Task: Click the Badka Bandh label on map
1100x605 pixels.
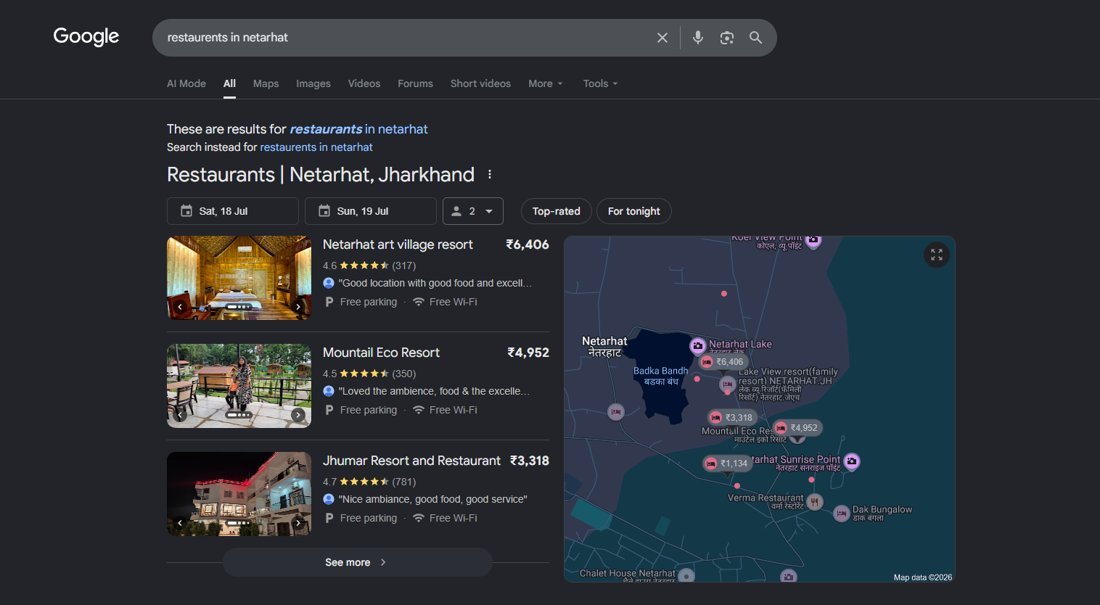Action: [x=661, y=376]
